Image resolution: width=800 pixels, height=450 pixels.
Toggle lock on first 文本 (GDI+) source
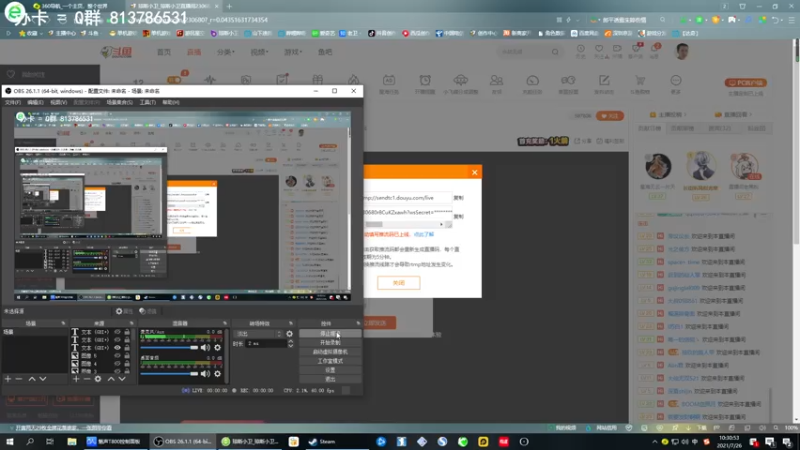pyautogui.click(x=127, y=332)
